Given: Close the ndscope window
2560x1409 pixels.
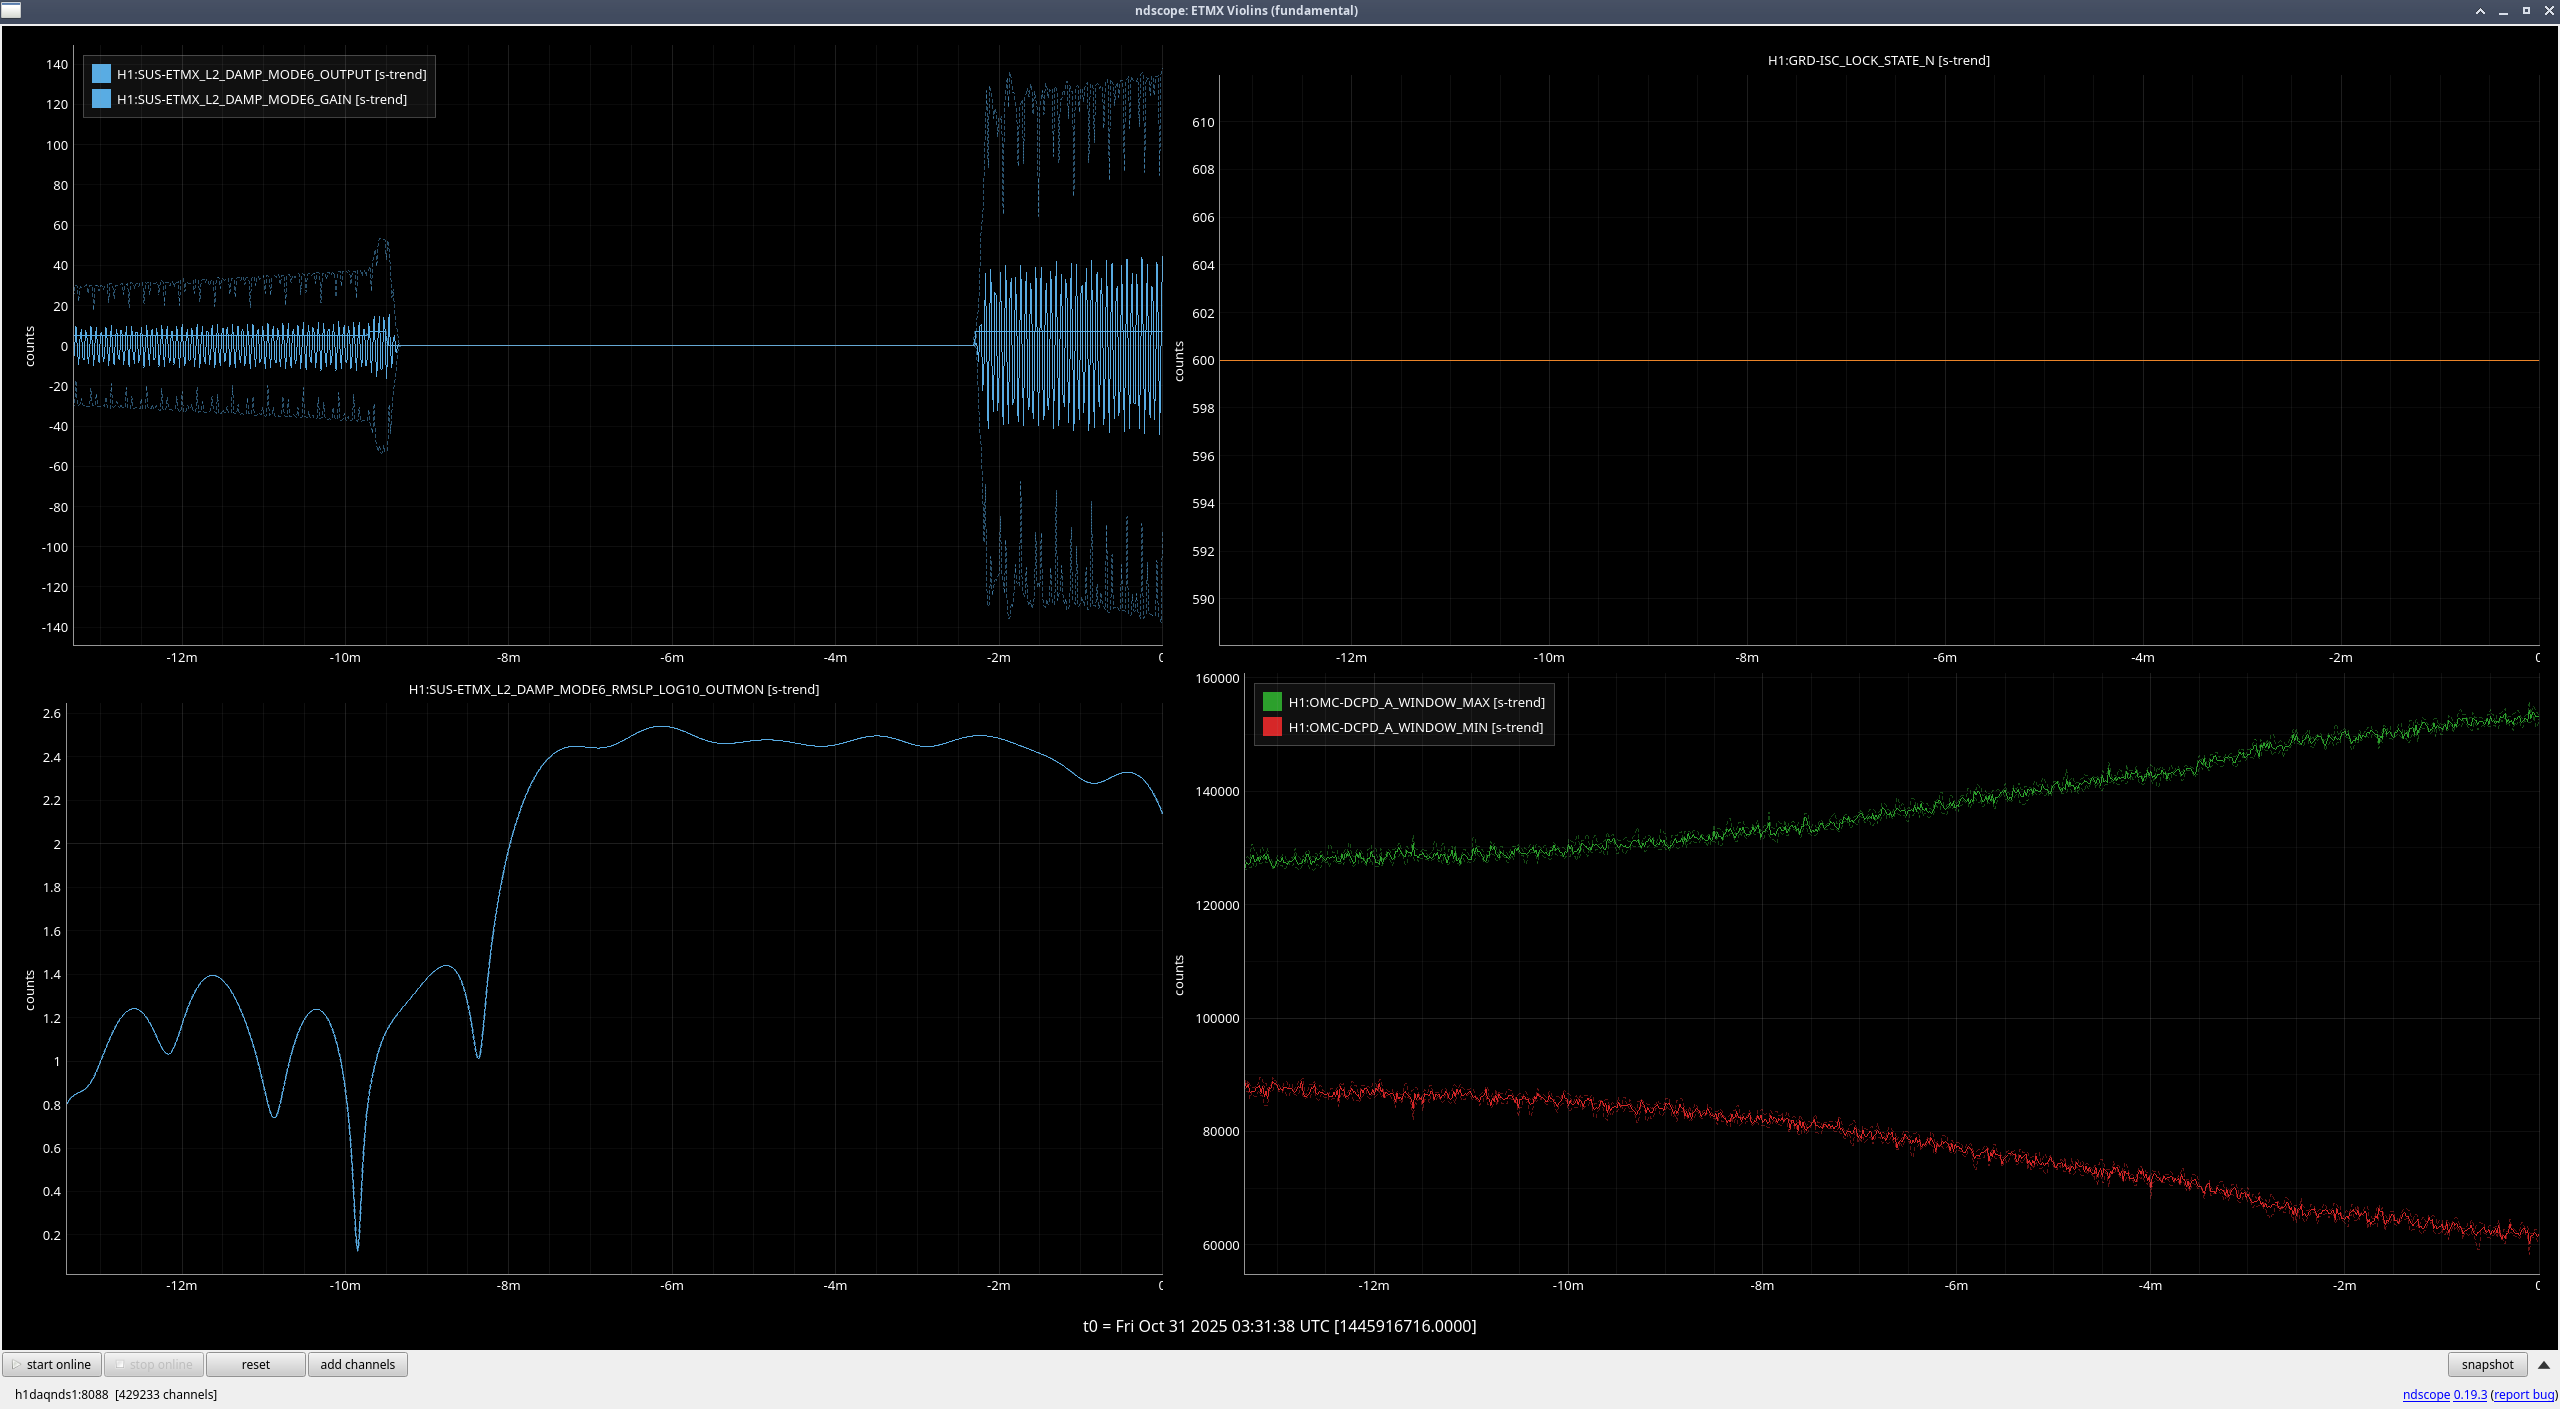Looking at the screenshot, I should (x=2549, y=11).
